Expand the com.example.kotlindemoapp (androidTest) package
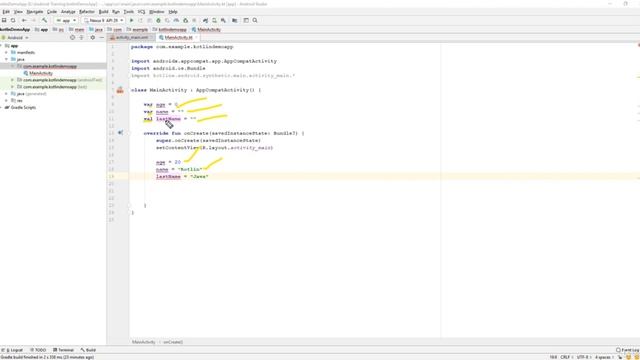 click(13, 80)
